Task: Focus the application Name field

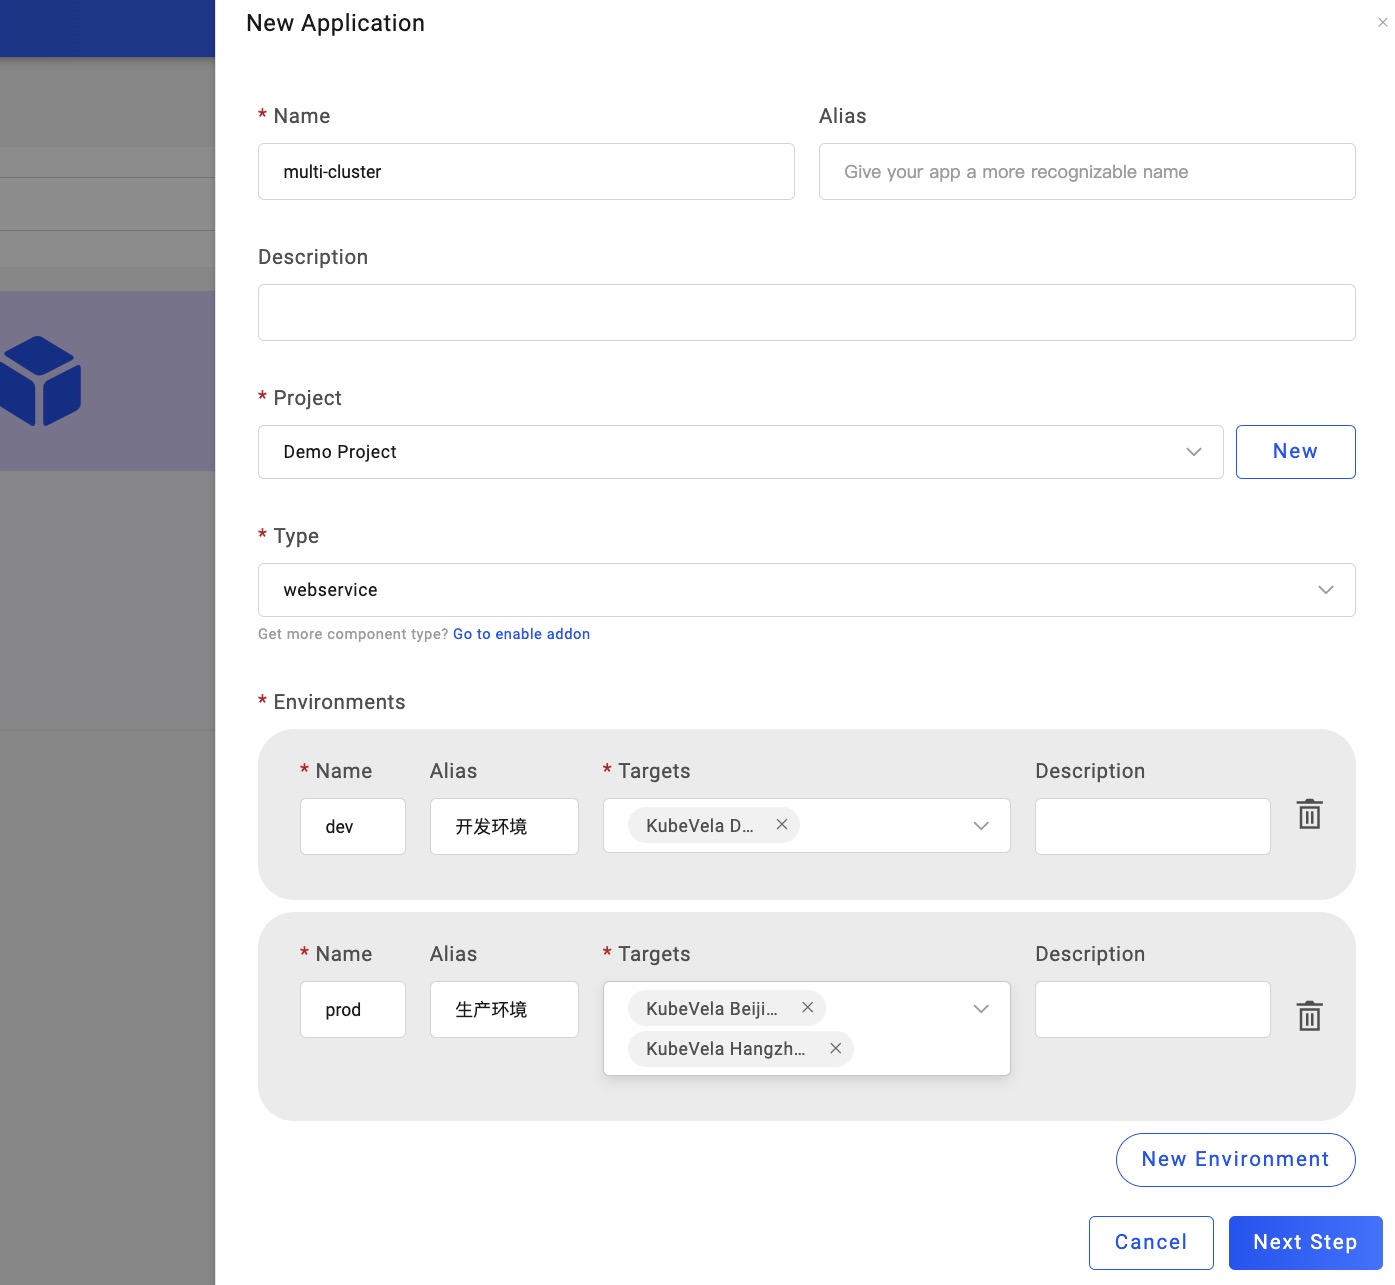Action: pyautogui.click(x=526, y=172)
